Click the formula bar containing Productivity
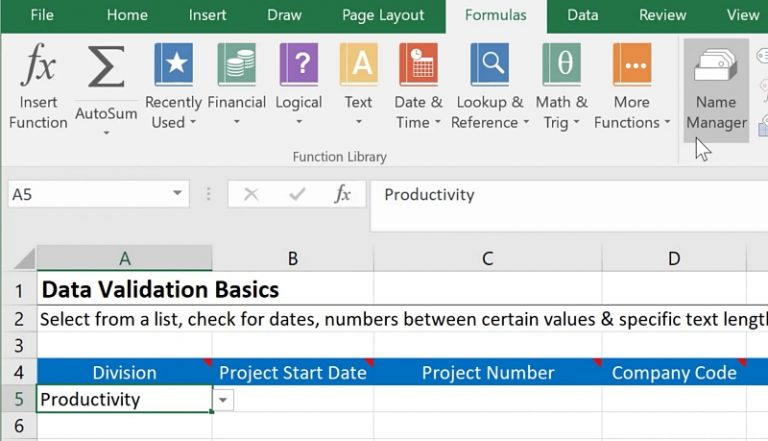The image size is (768, 441). coord(560,195)
